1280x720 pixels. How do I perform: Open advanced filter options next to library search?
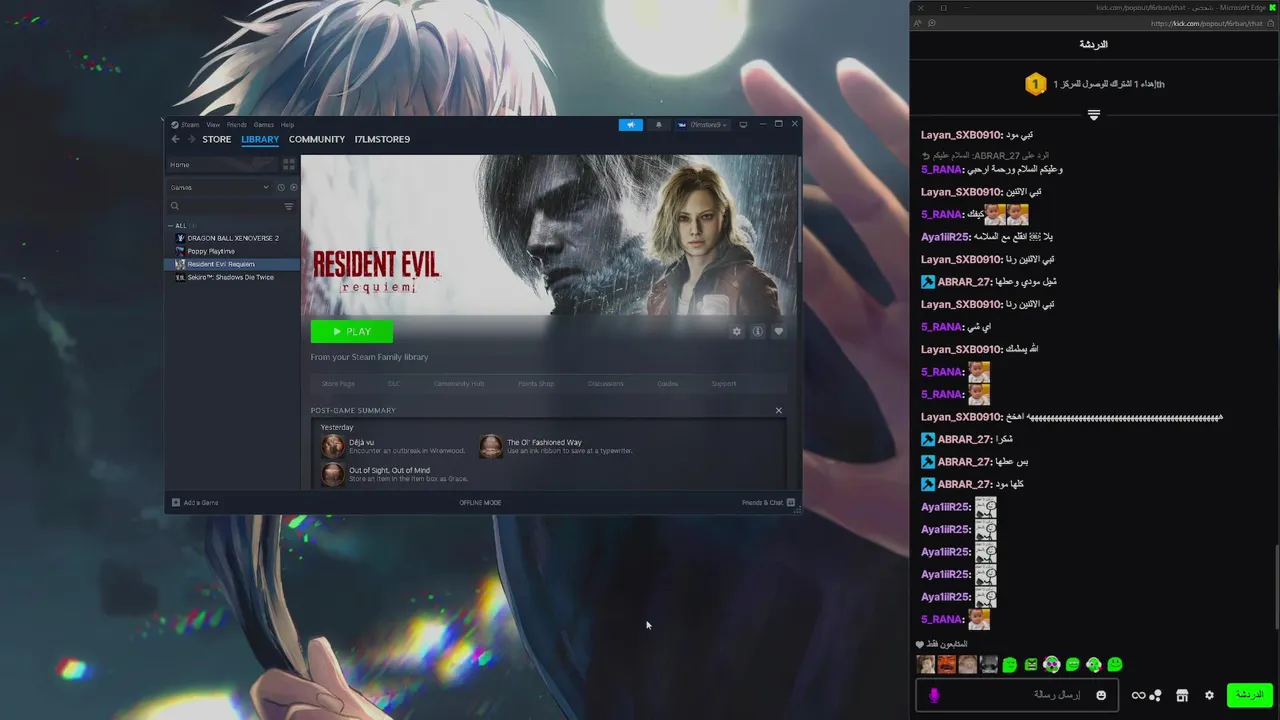pyautogui.click(x=289, y=206)
